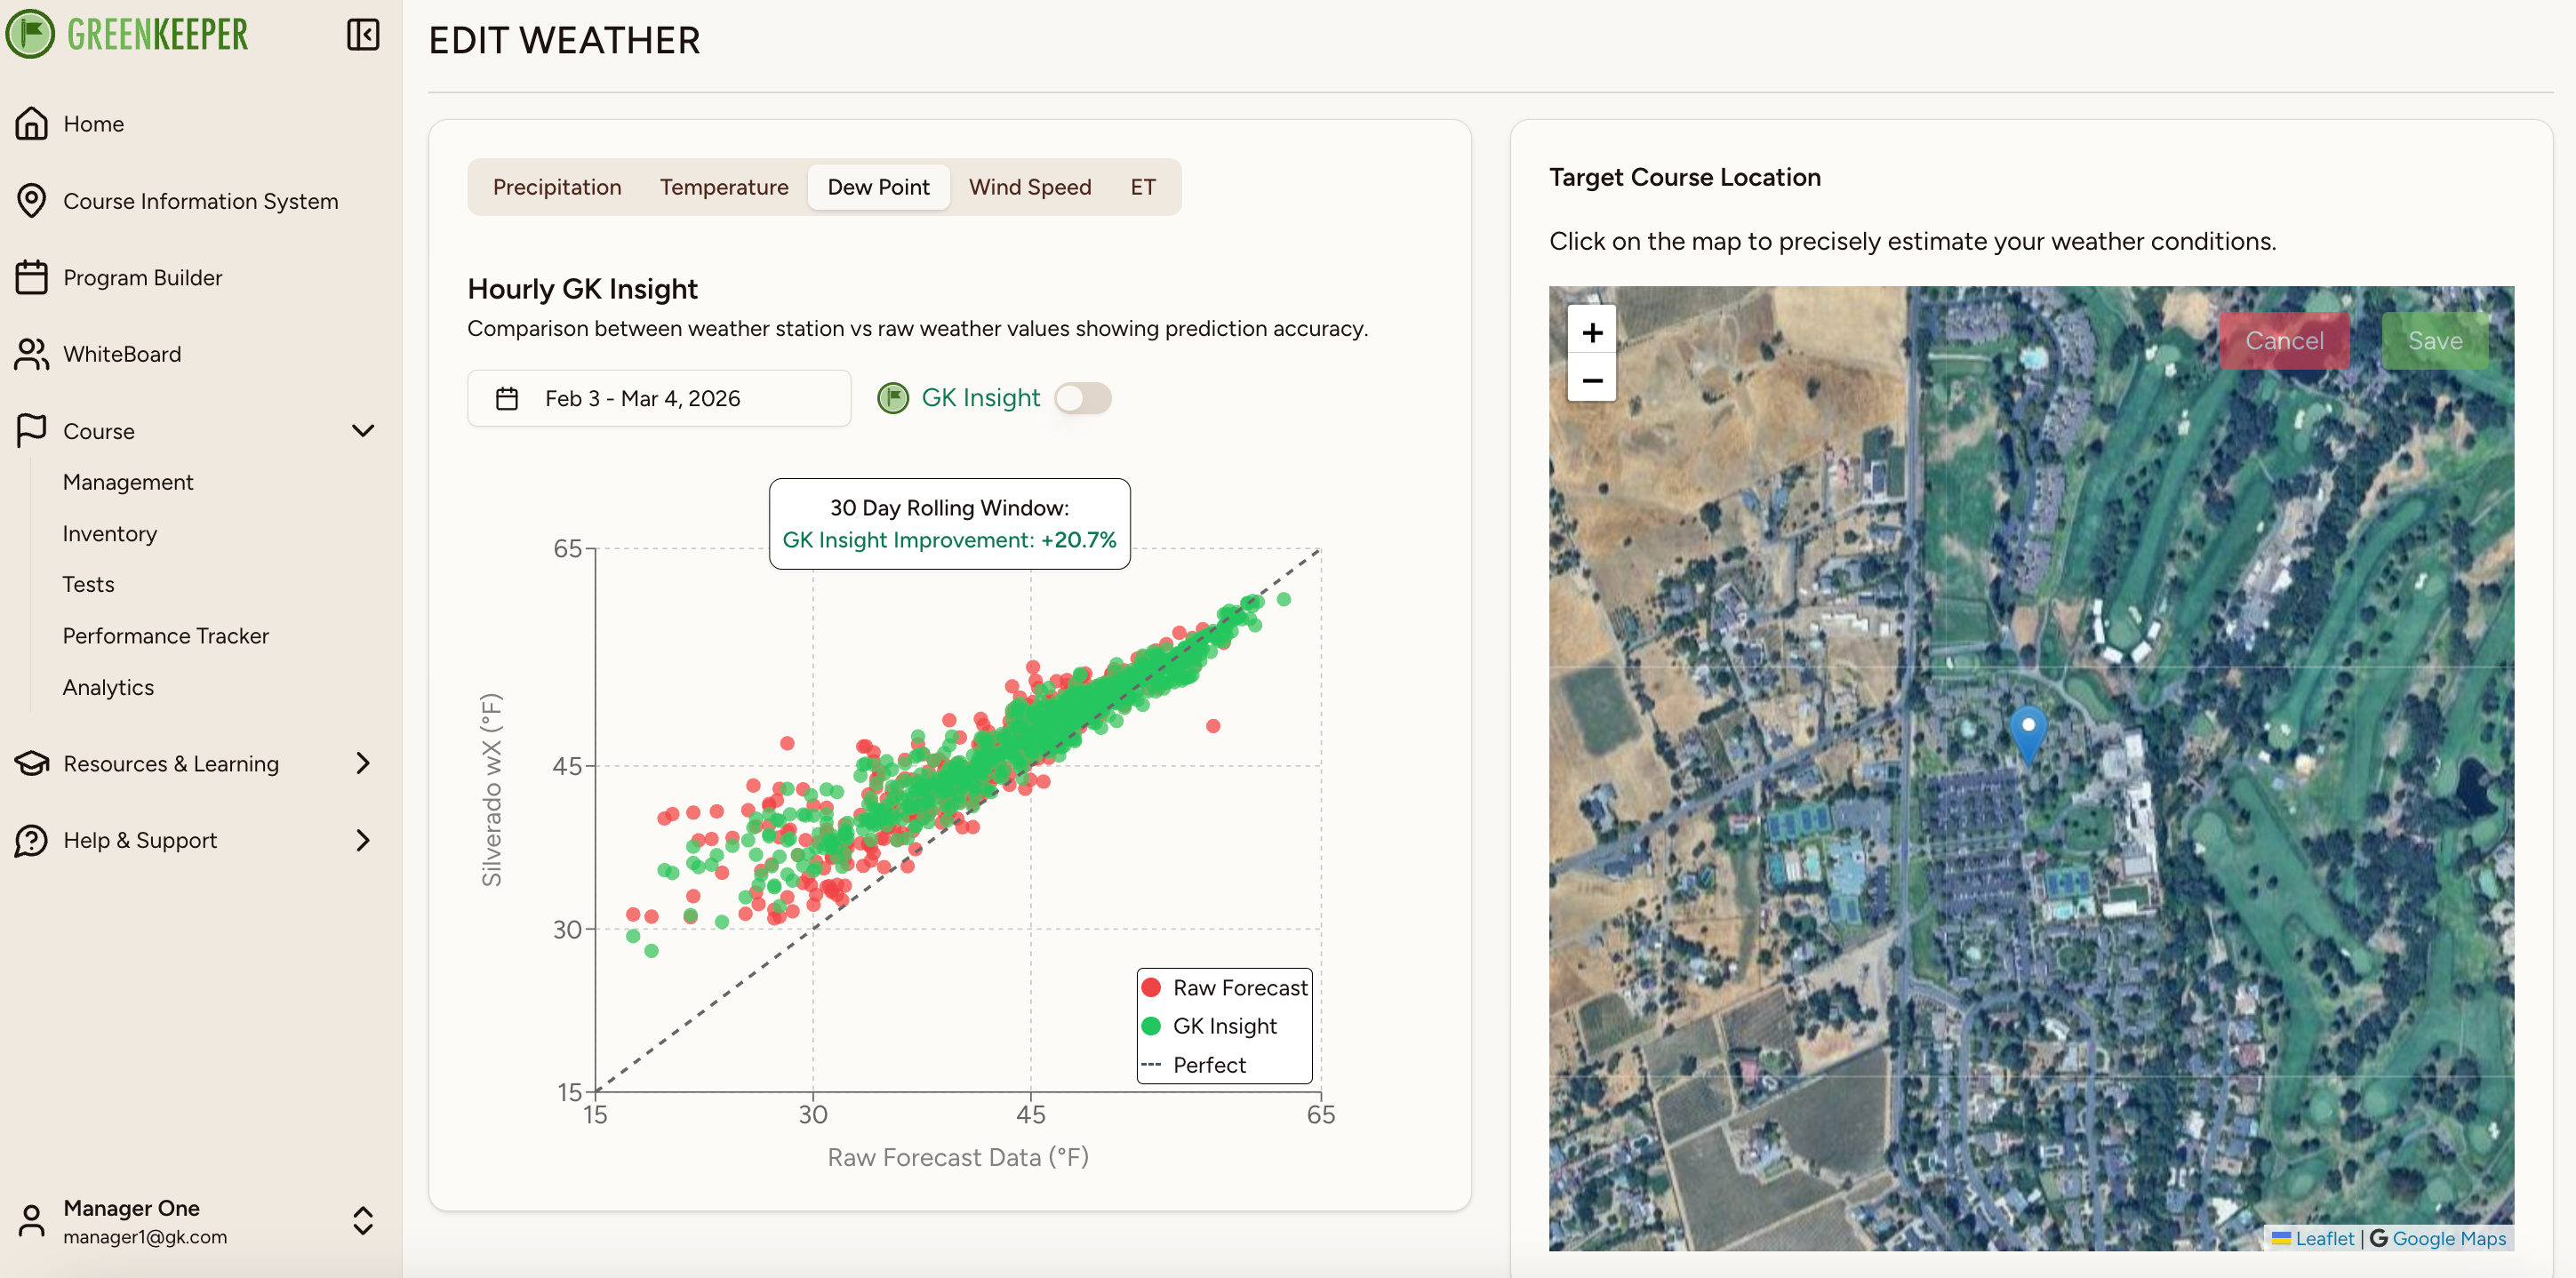Image resolution: width=2576 pixels, height=1278 pixels.
Task: Open Course Information System pin icon
Action: 31,200
